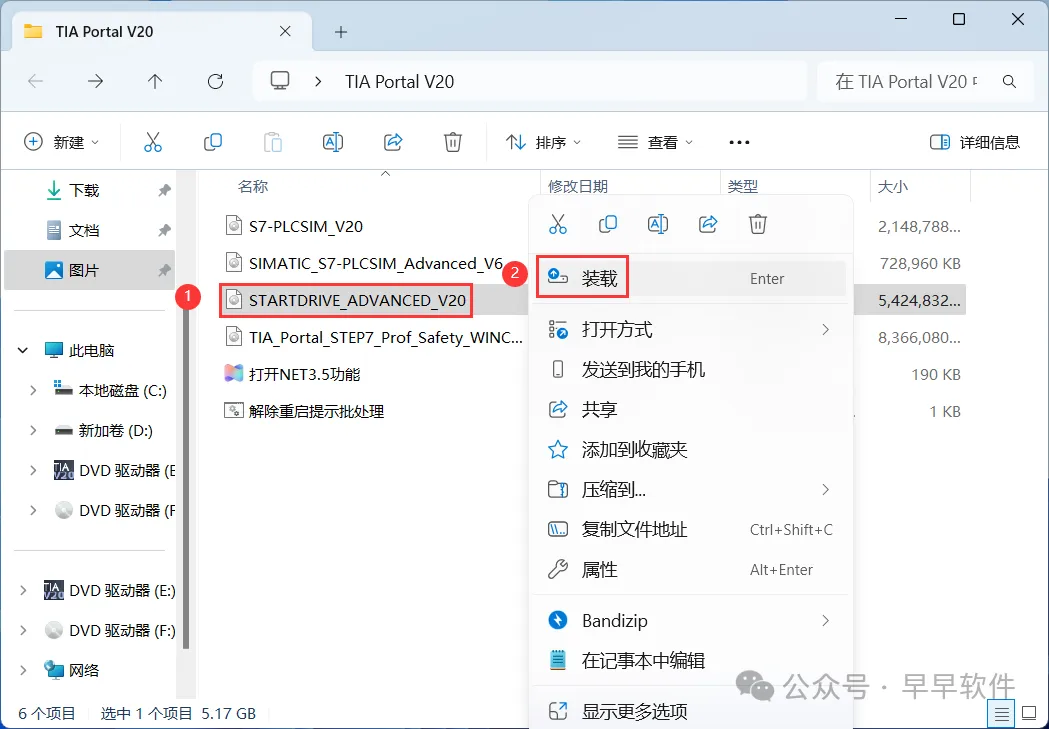Go forward with the right arrow
Screen dimensions: 1049x729
(96, 82)
